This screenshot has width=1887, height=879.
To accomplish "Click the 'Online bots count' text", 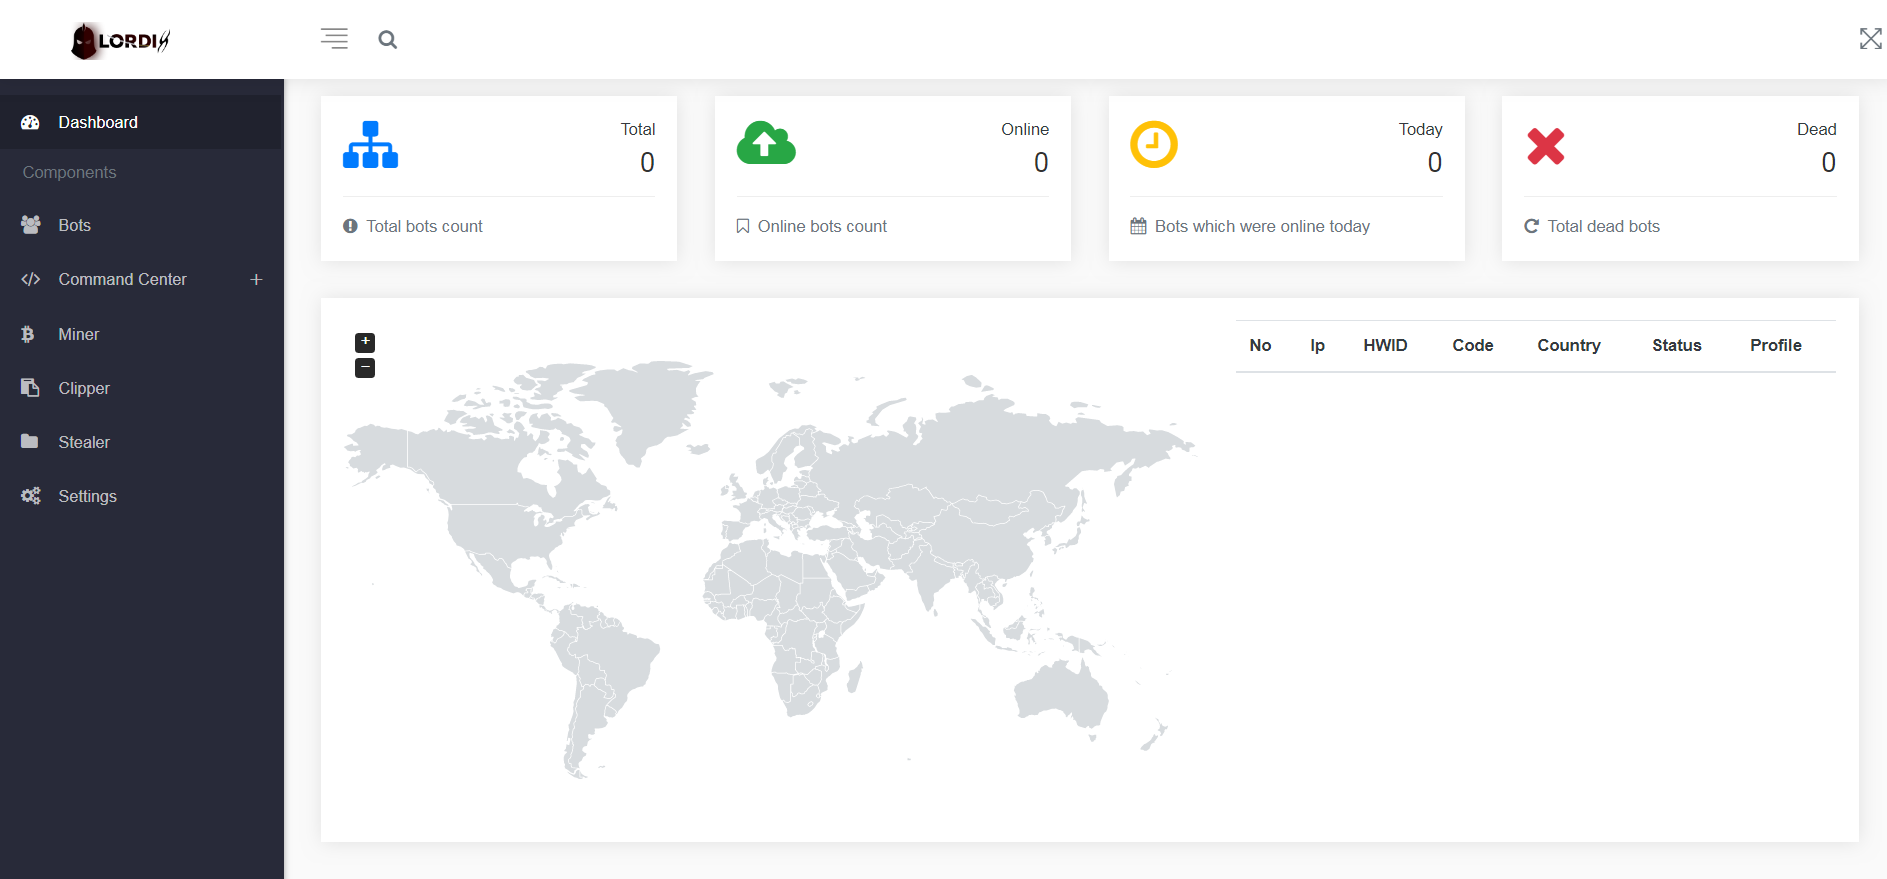I will [x=822, y=226].
